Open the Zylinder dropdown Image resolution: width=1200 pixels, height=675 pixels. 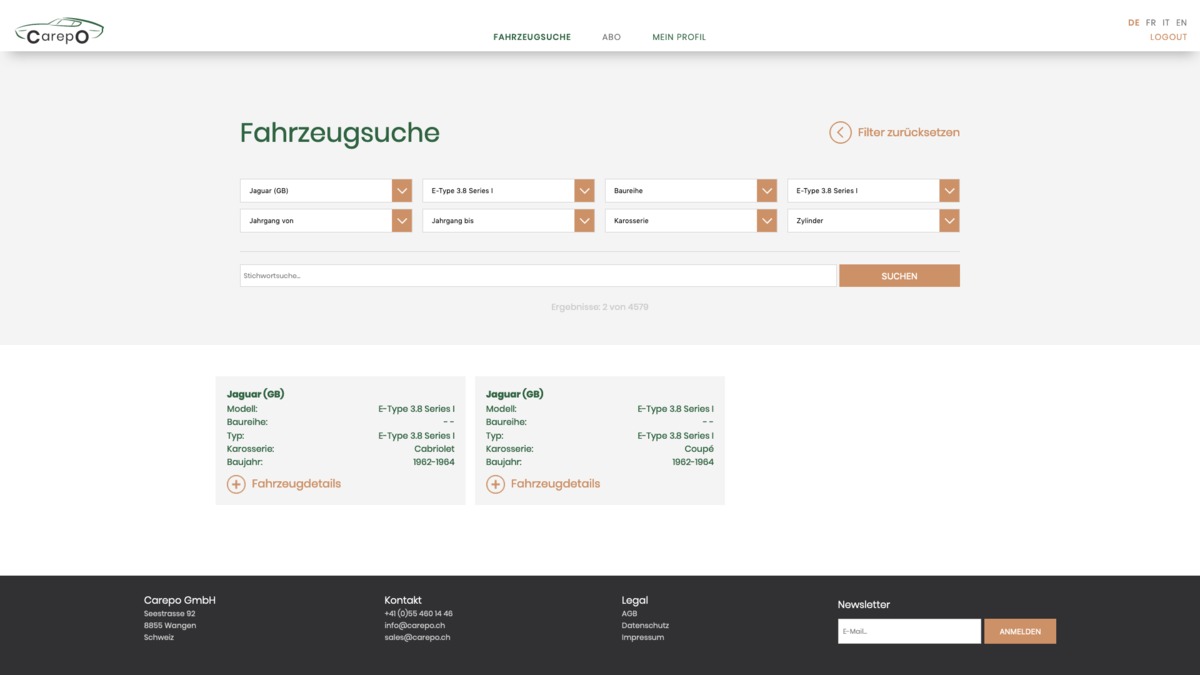[873, 221]
